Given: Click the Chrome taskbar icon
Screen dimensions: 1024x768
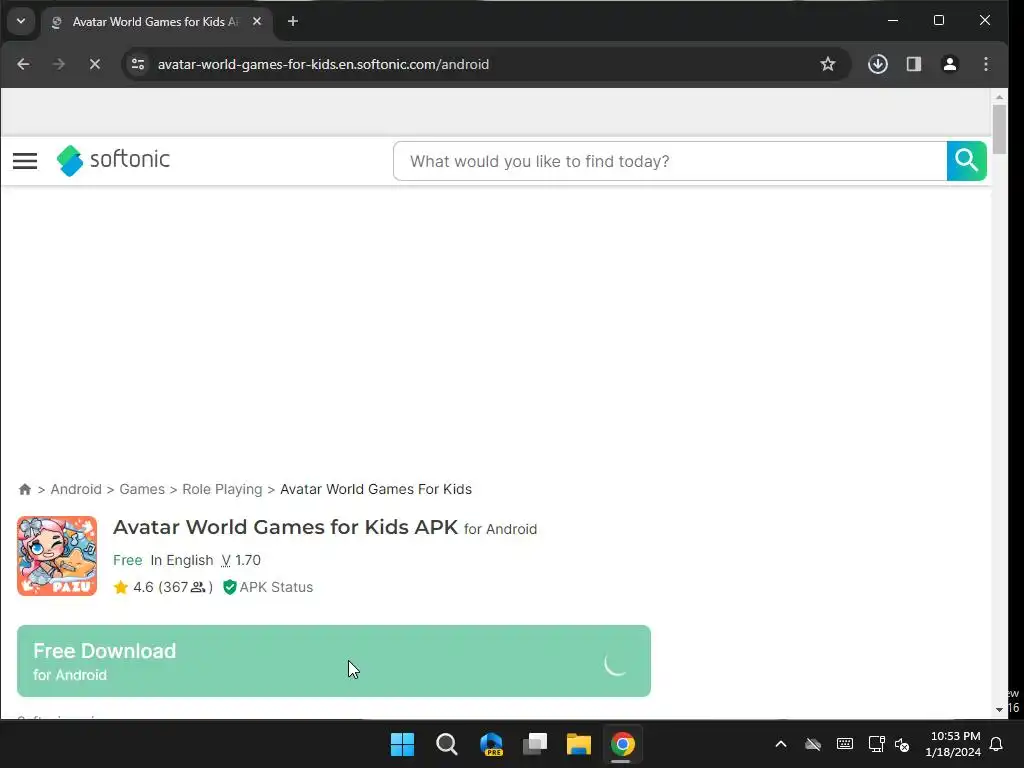Looking at the screenshot, I should [x=622, y=744].
